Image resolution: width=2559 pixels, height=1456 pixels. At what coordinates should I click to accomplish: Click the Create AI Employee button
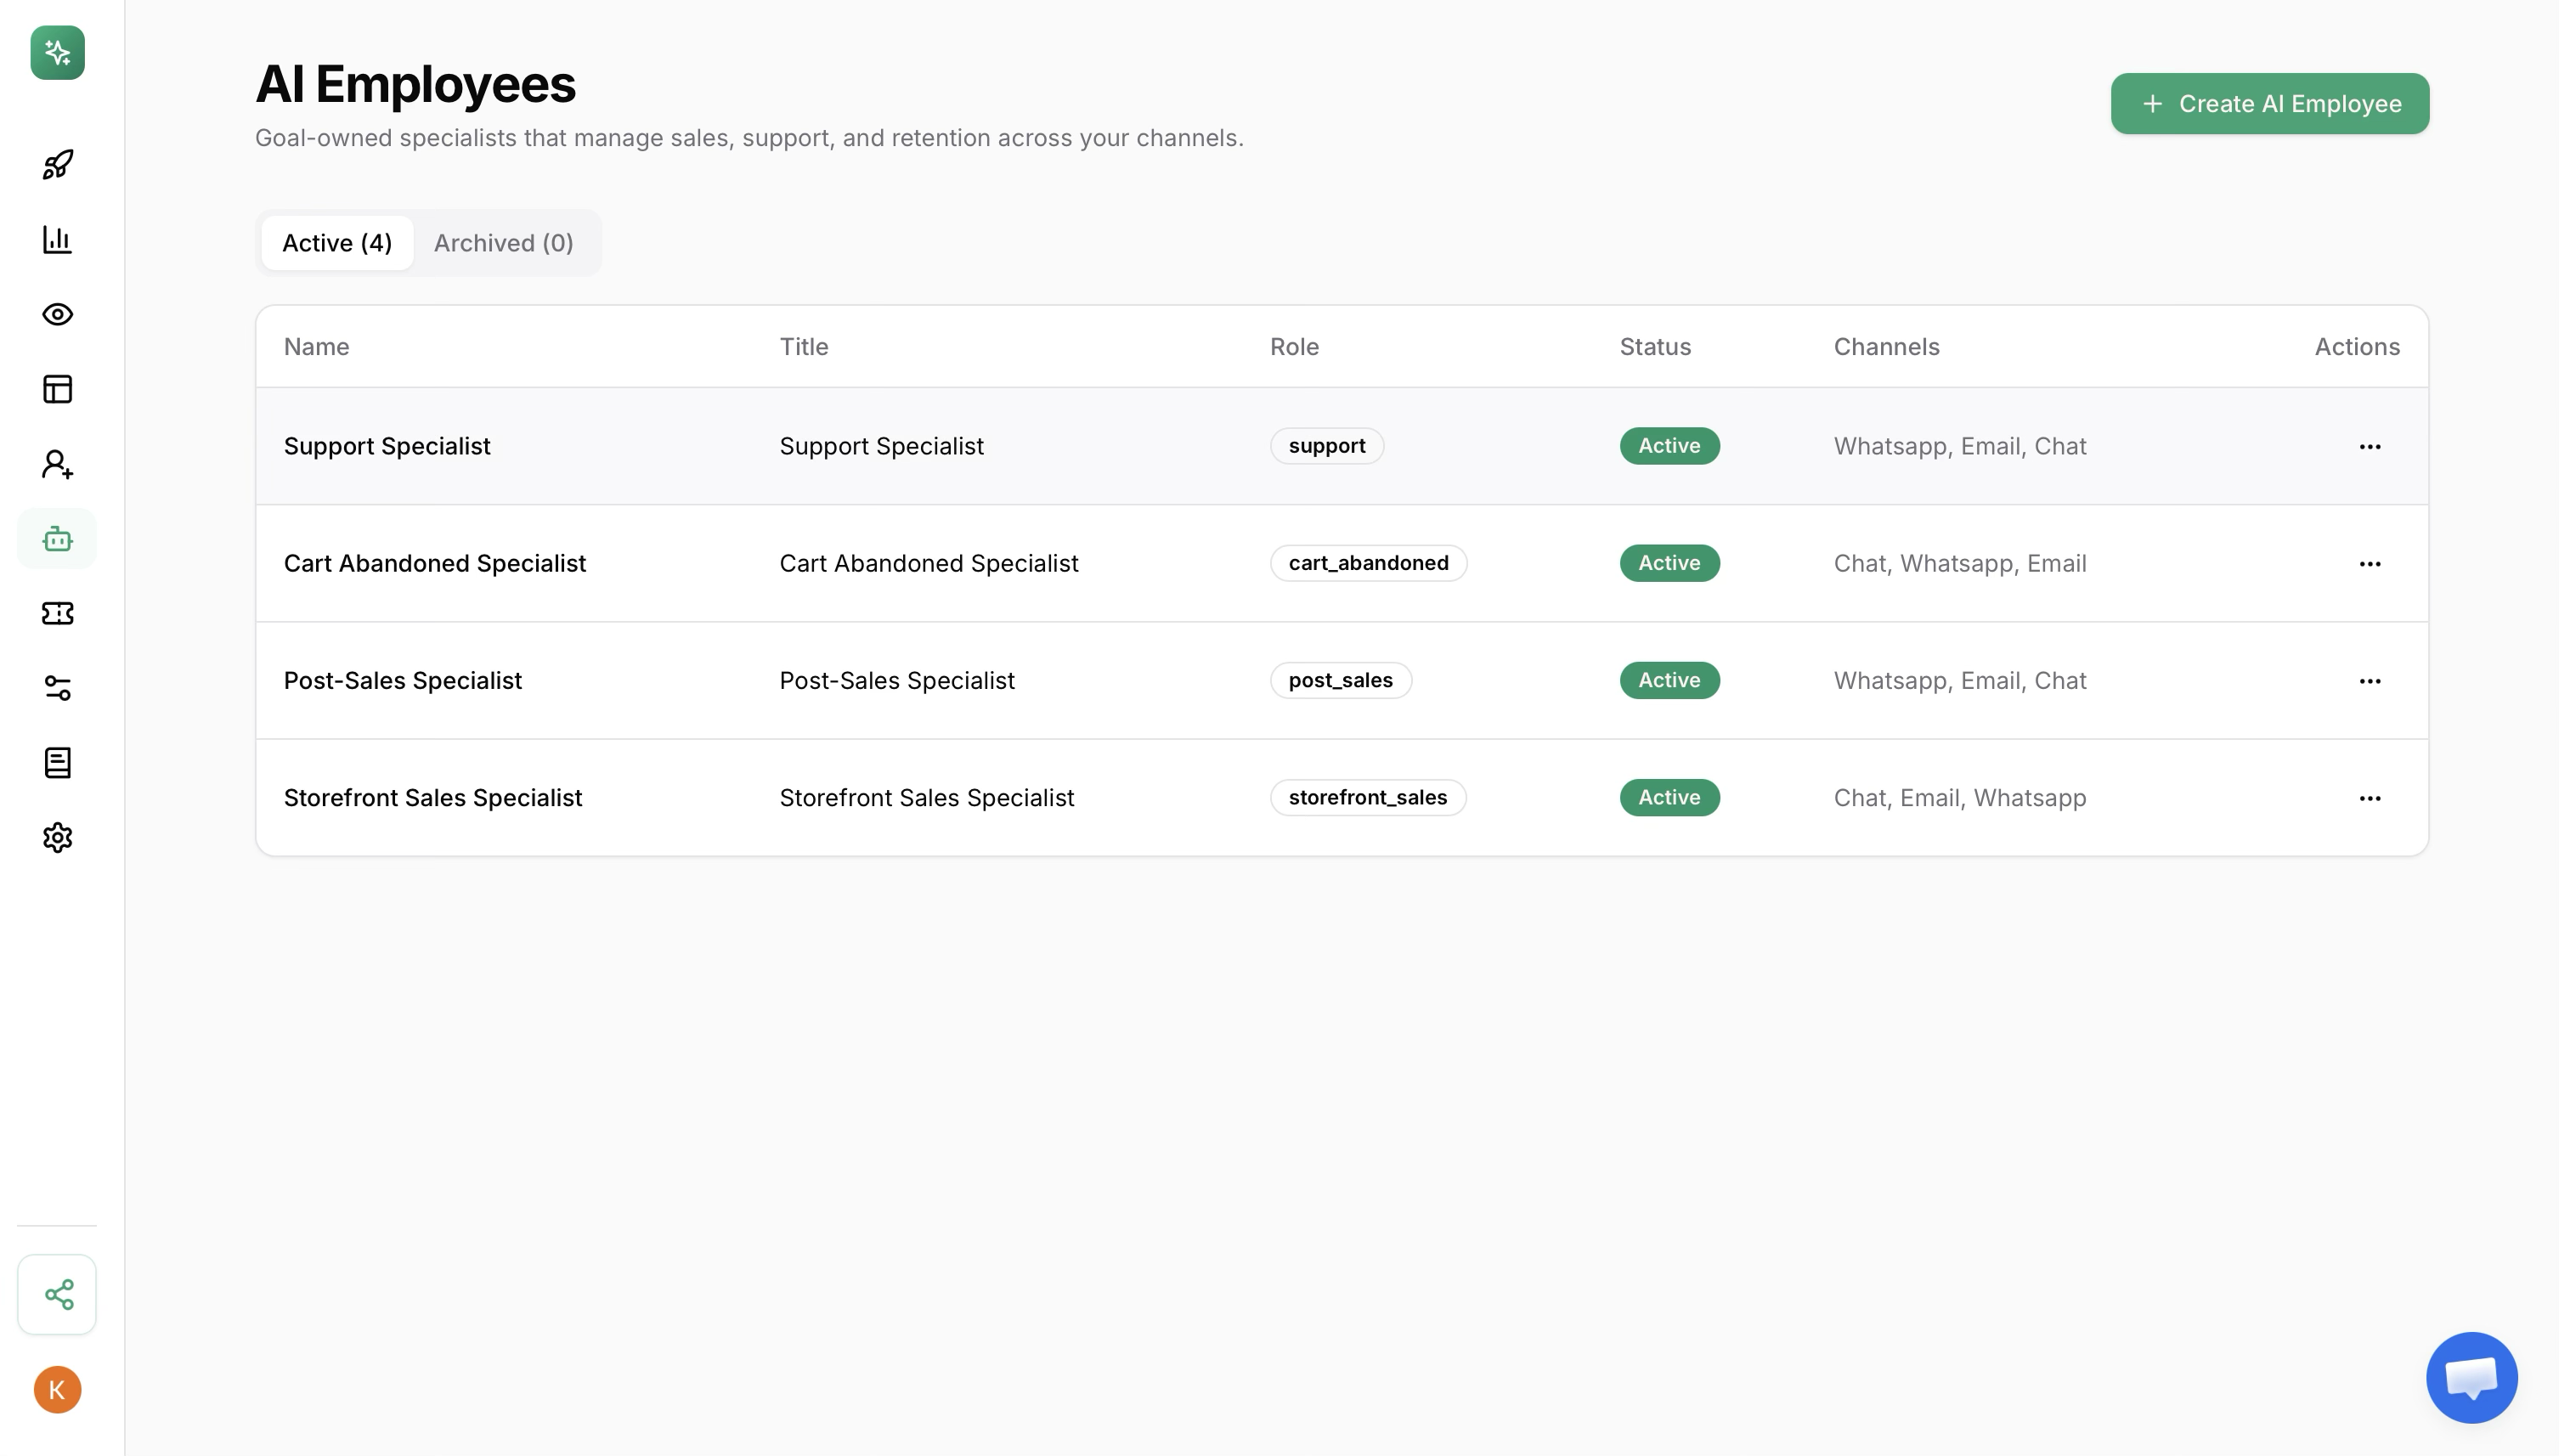2269,103
